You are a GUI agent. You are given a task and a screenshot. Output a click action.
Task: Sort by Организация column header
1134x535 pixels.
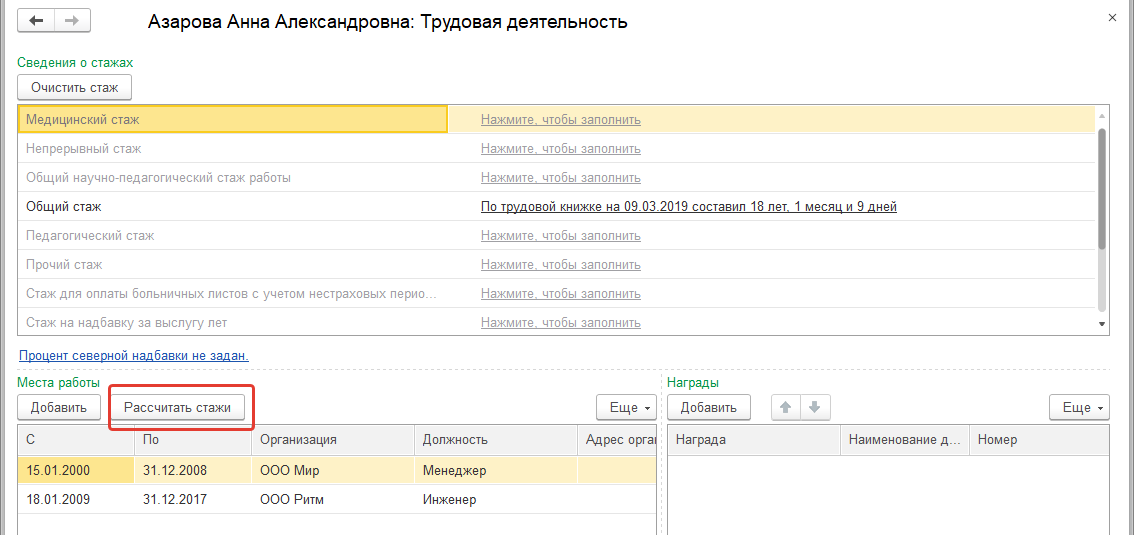tap(298, 440)
